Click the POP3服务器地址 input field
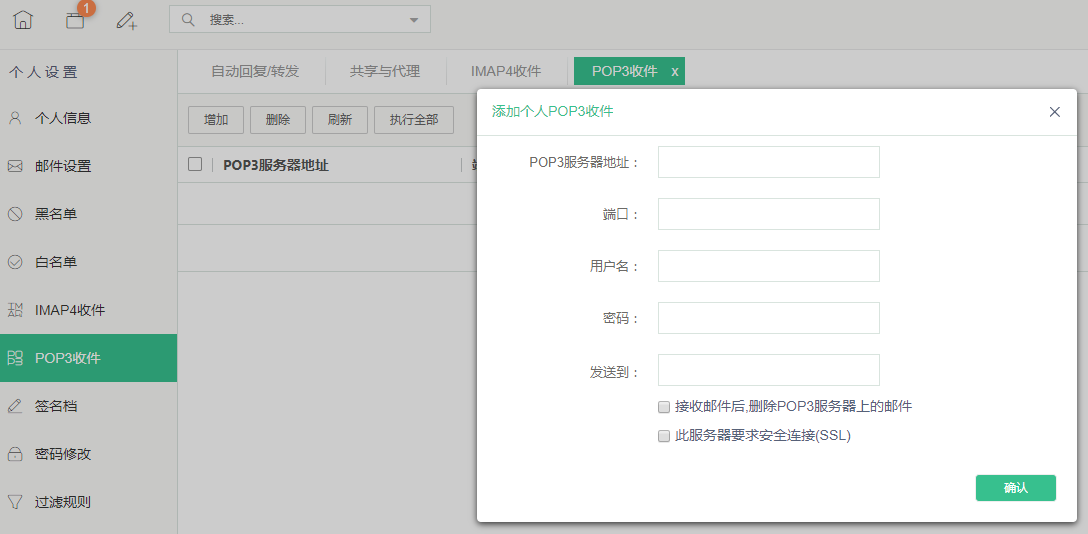Image resolution: width=1088 pixels, height=534 pixels. click(769, 162)
